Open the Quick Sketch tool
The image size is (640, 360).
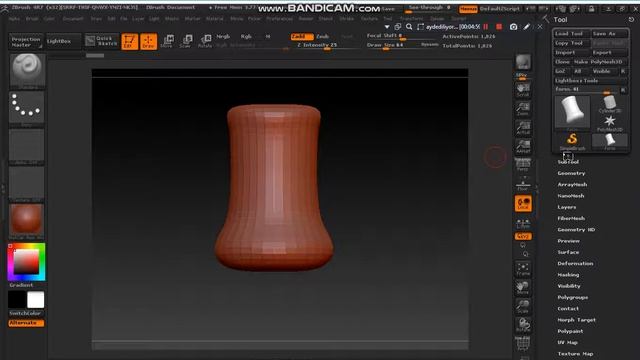[x=102, y=41]
